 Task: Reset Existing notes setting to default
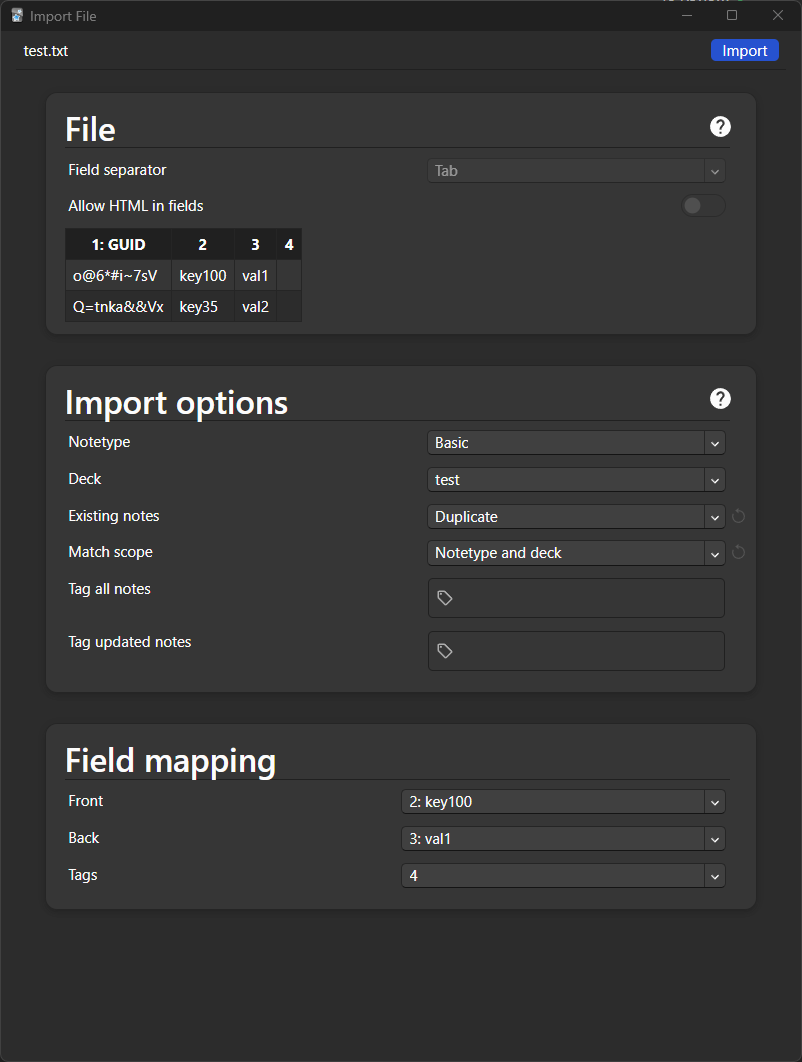(739, 517)
